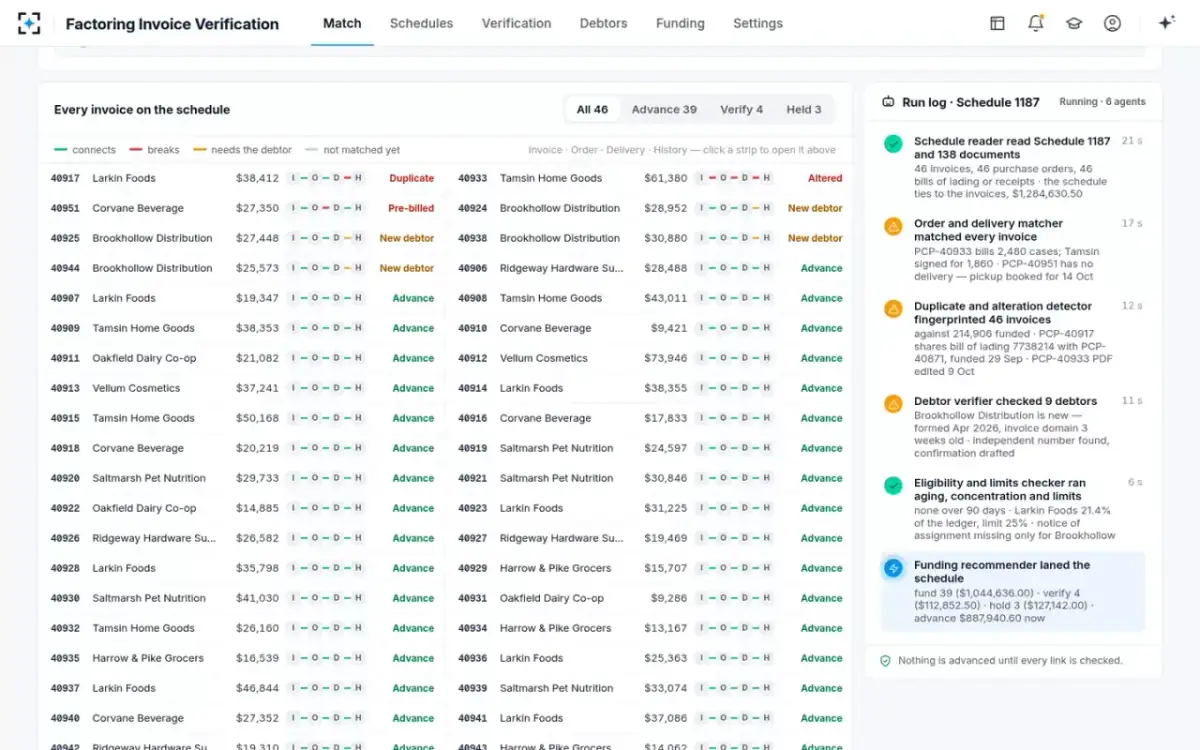
Task: Click Larkin Foods on invoice 40936
Action: 532,658
